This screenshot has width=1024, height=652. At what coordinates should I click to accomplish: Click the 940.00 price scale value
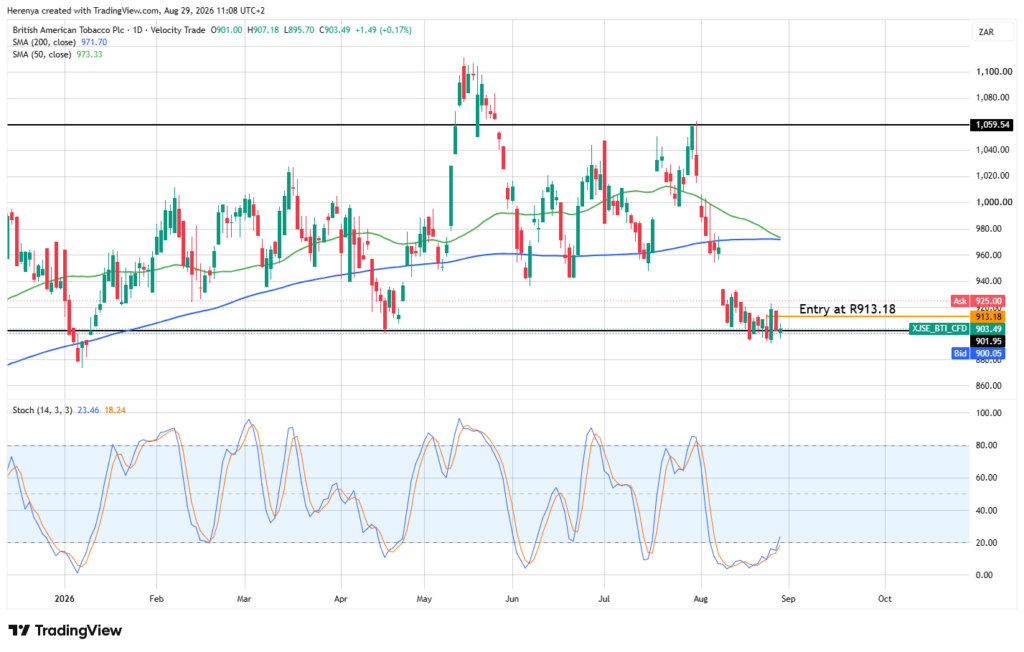point(989,281)
